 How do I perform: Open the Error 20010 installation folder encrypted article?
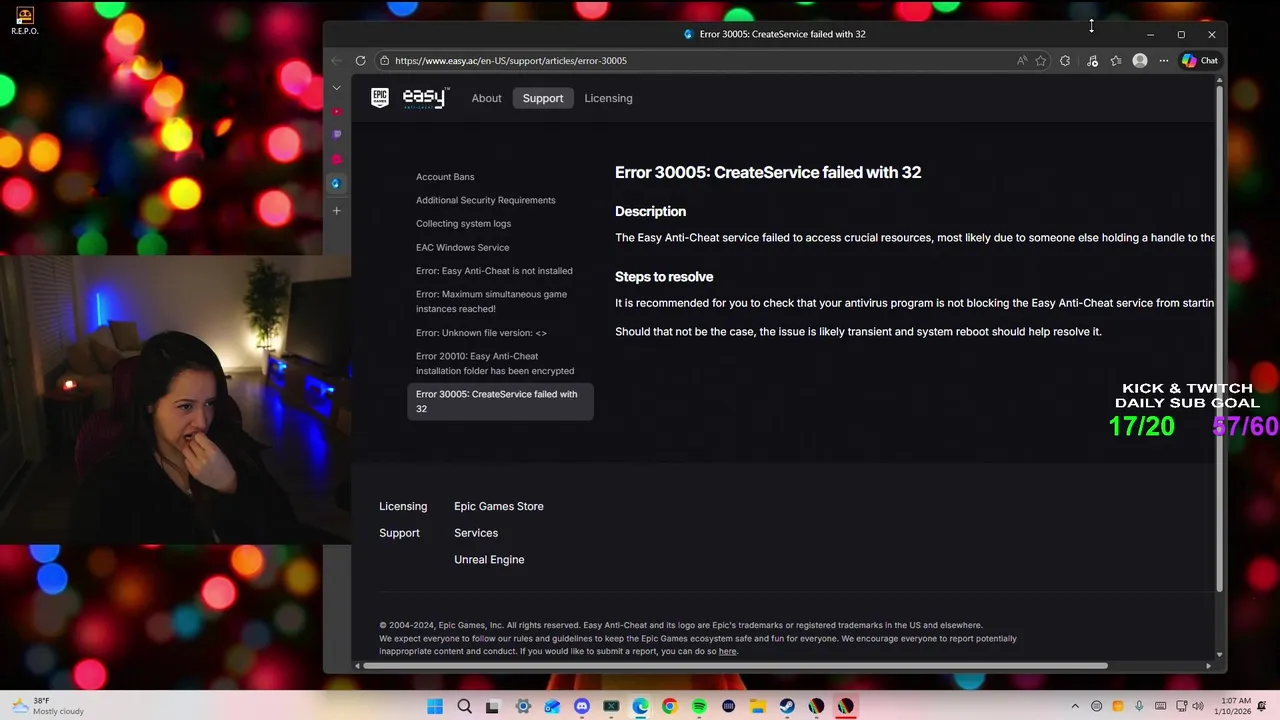[x=495, y=363]
